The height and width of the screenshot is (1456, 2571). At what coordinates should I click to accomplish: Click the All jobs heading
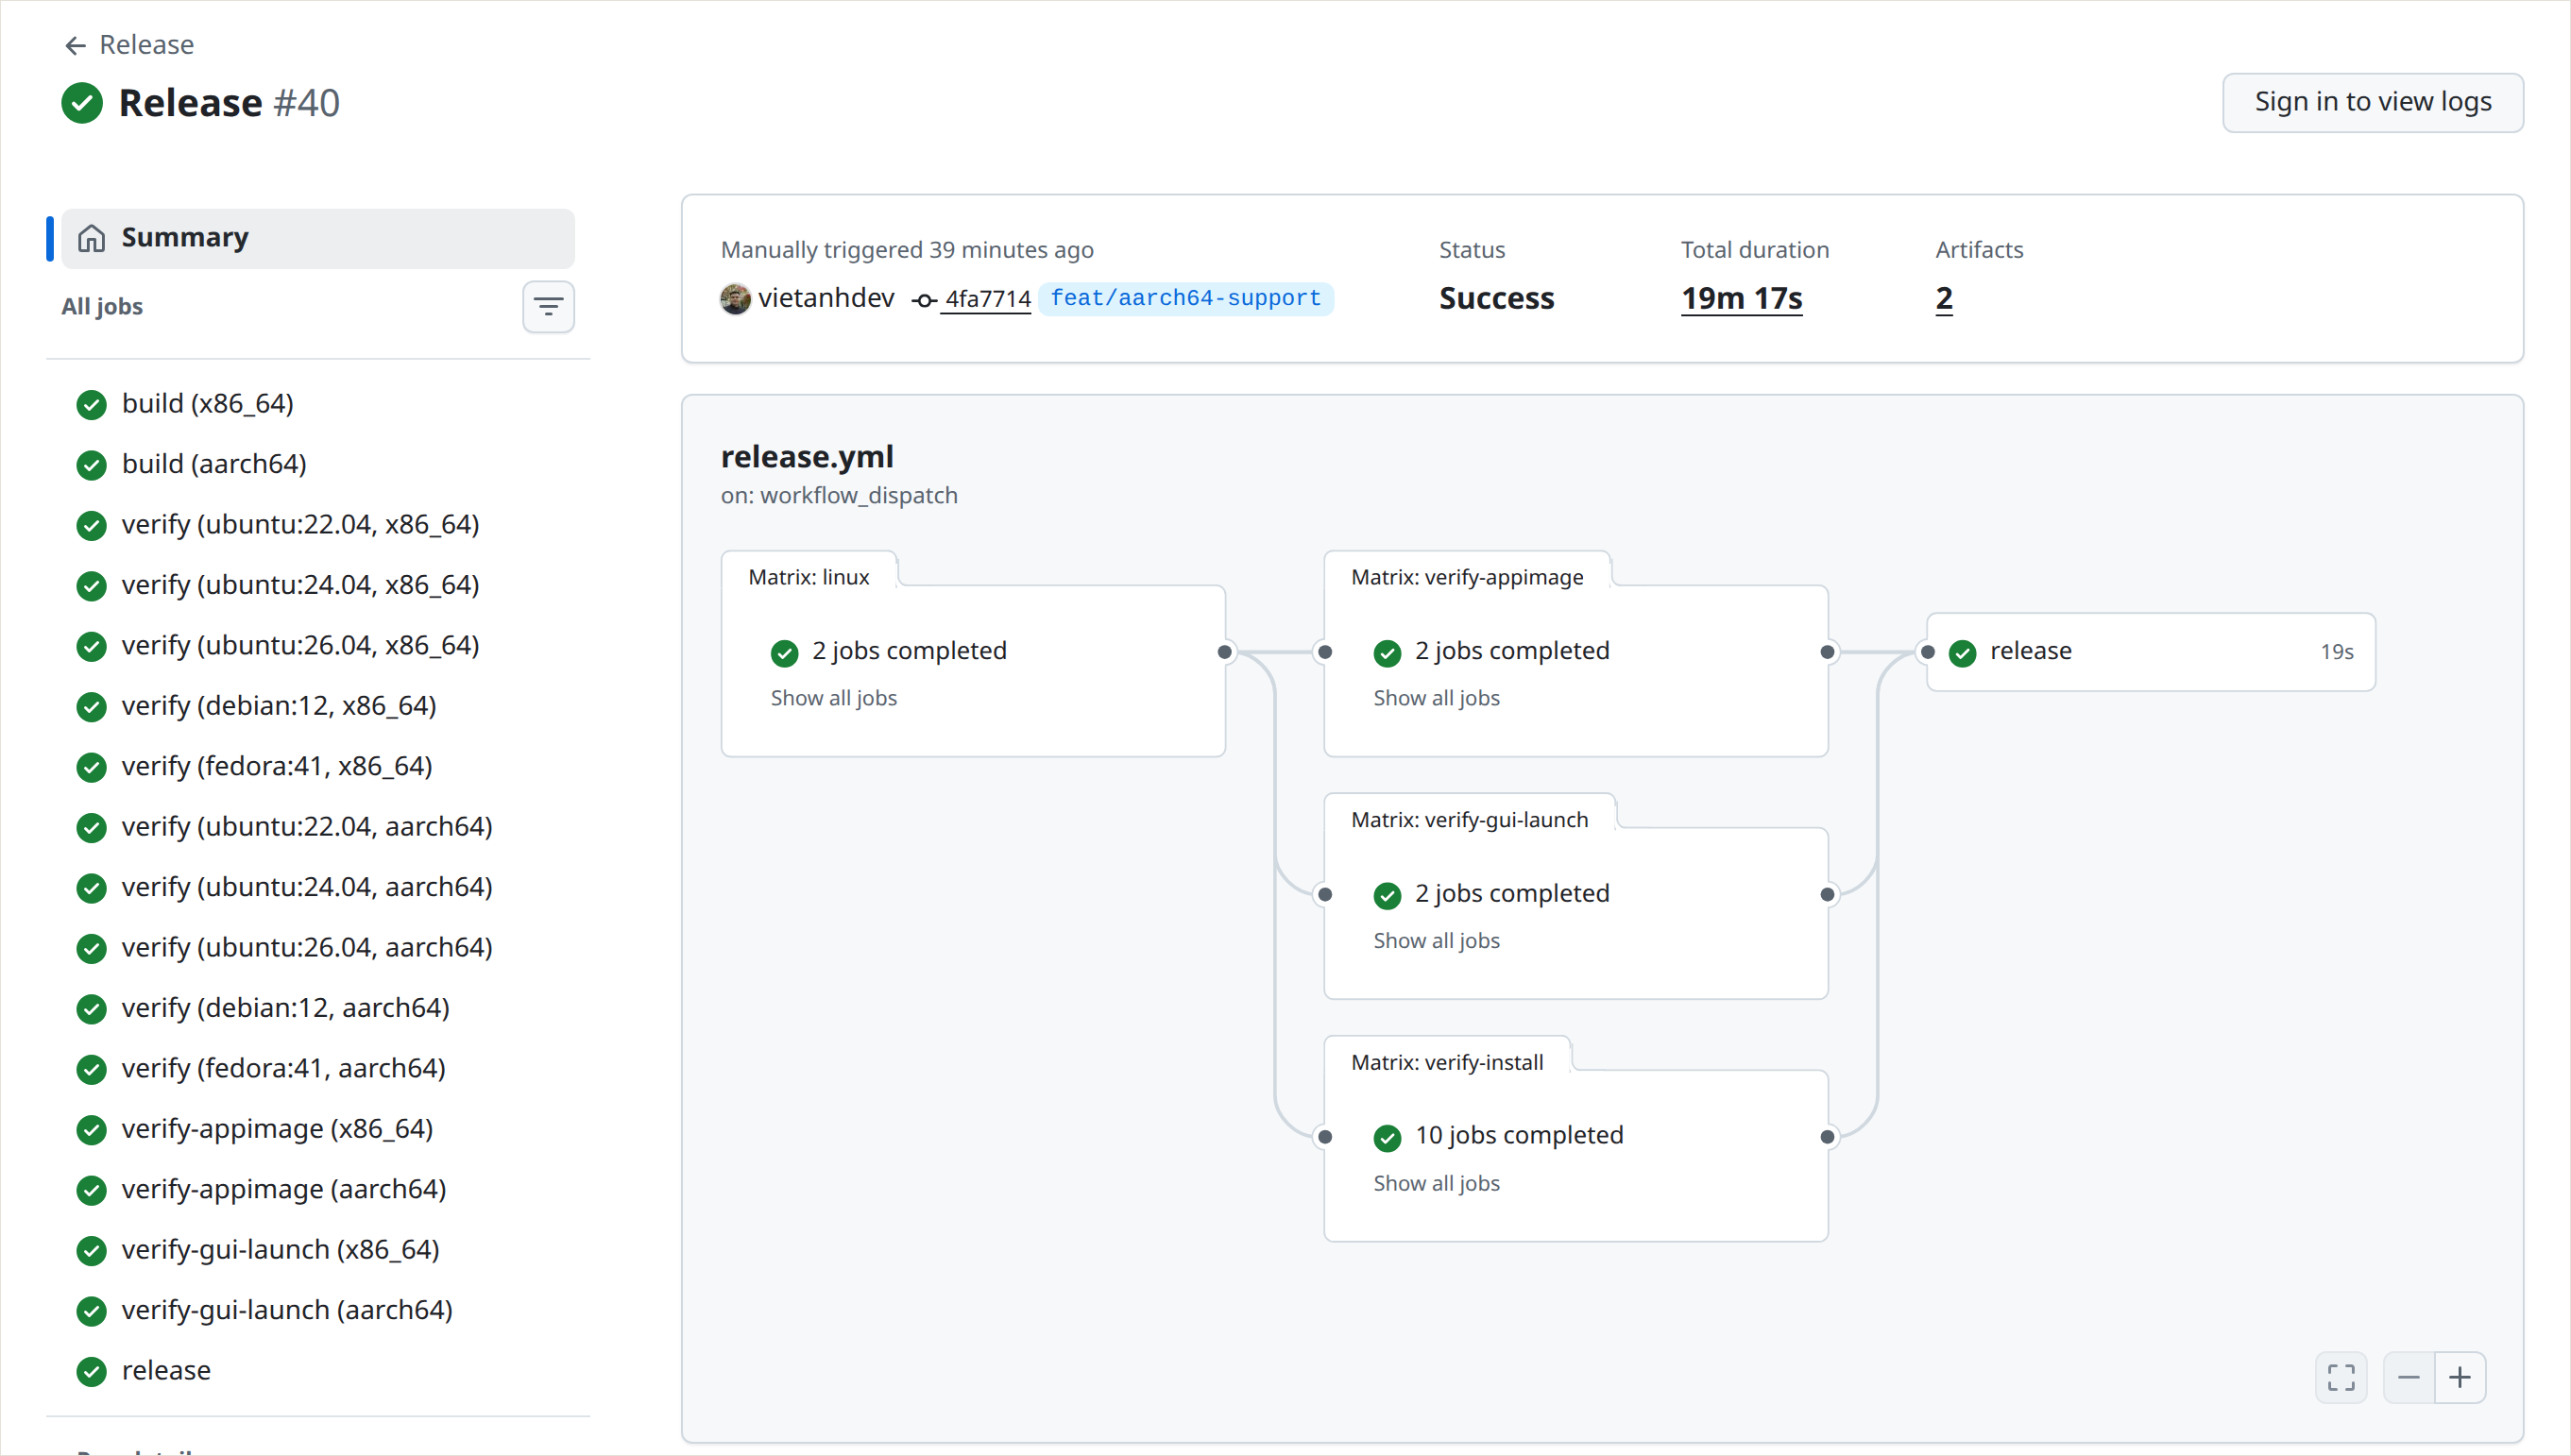coord(102,307)
